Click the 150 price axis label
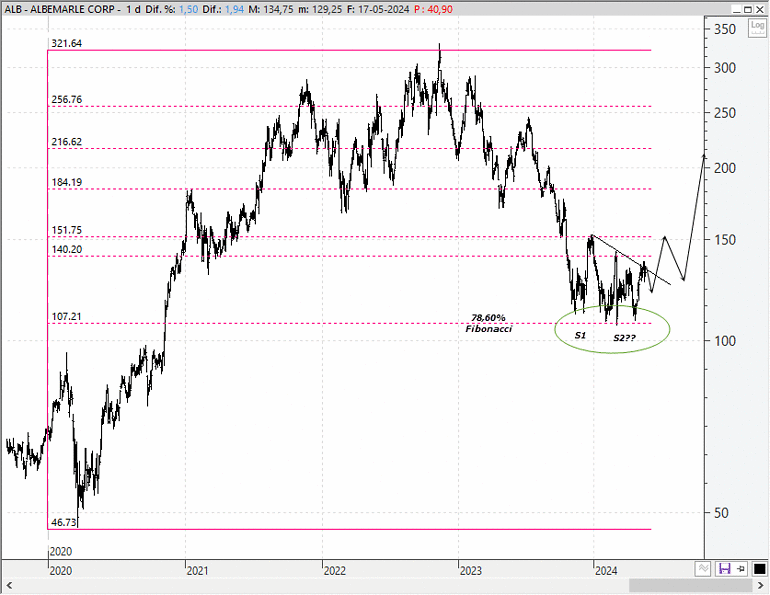The height and width of the screenshot is (595, 770). coord(725,240)
